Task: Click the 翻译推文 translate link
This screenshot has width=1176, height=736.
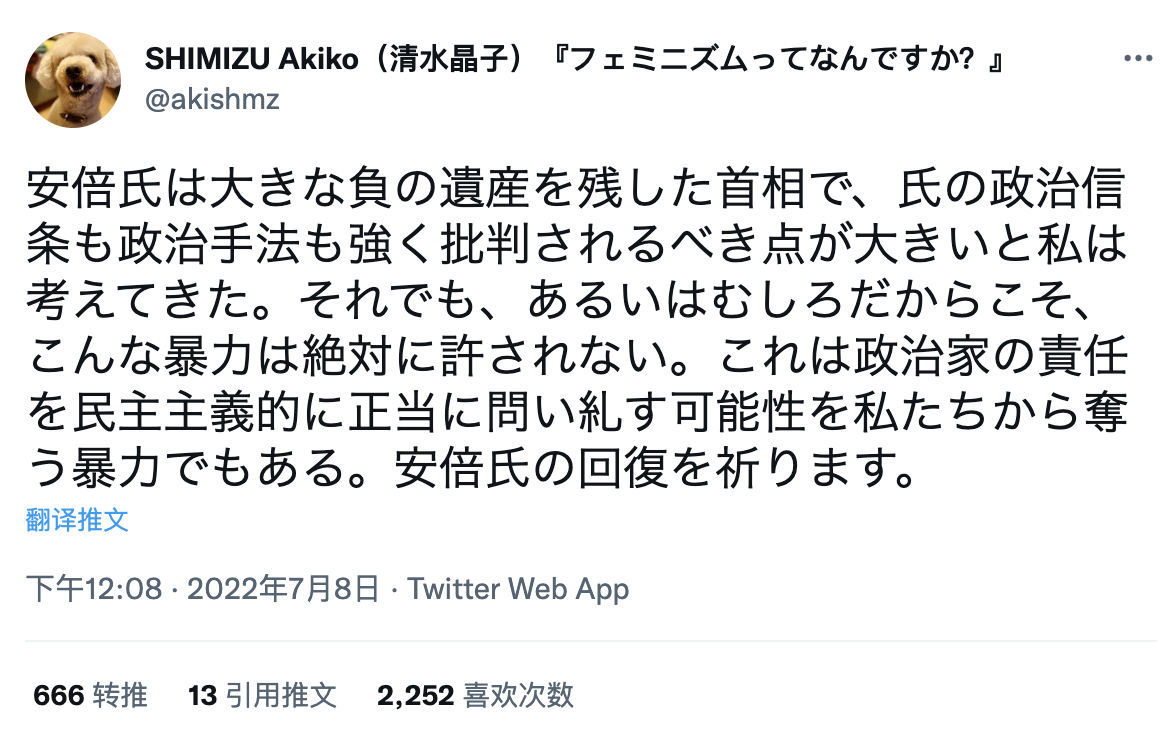Action: 77,521
